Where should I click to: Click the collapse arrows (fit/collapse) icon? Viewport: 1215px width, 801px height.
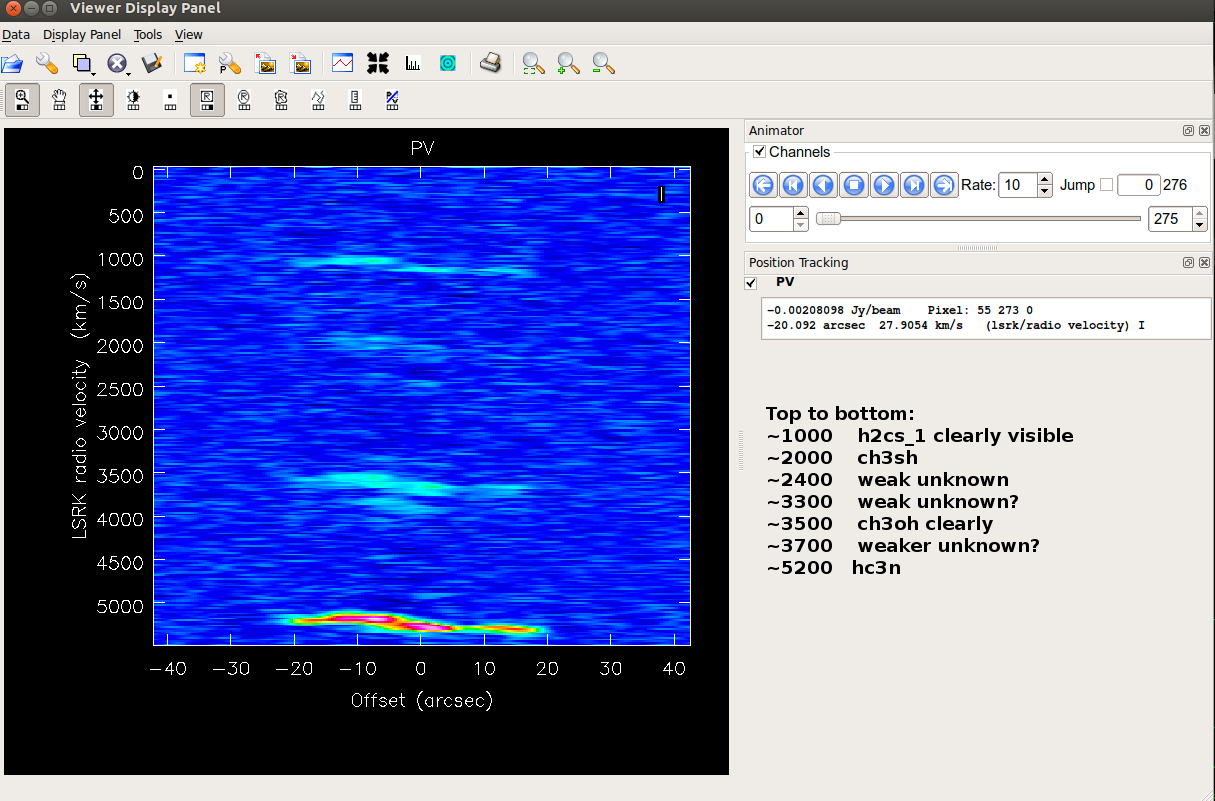pyautogui.click(x=377, y=64)
